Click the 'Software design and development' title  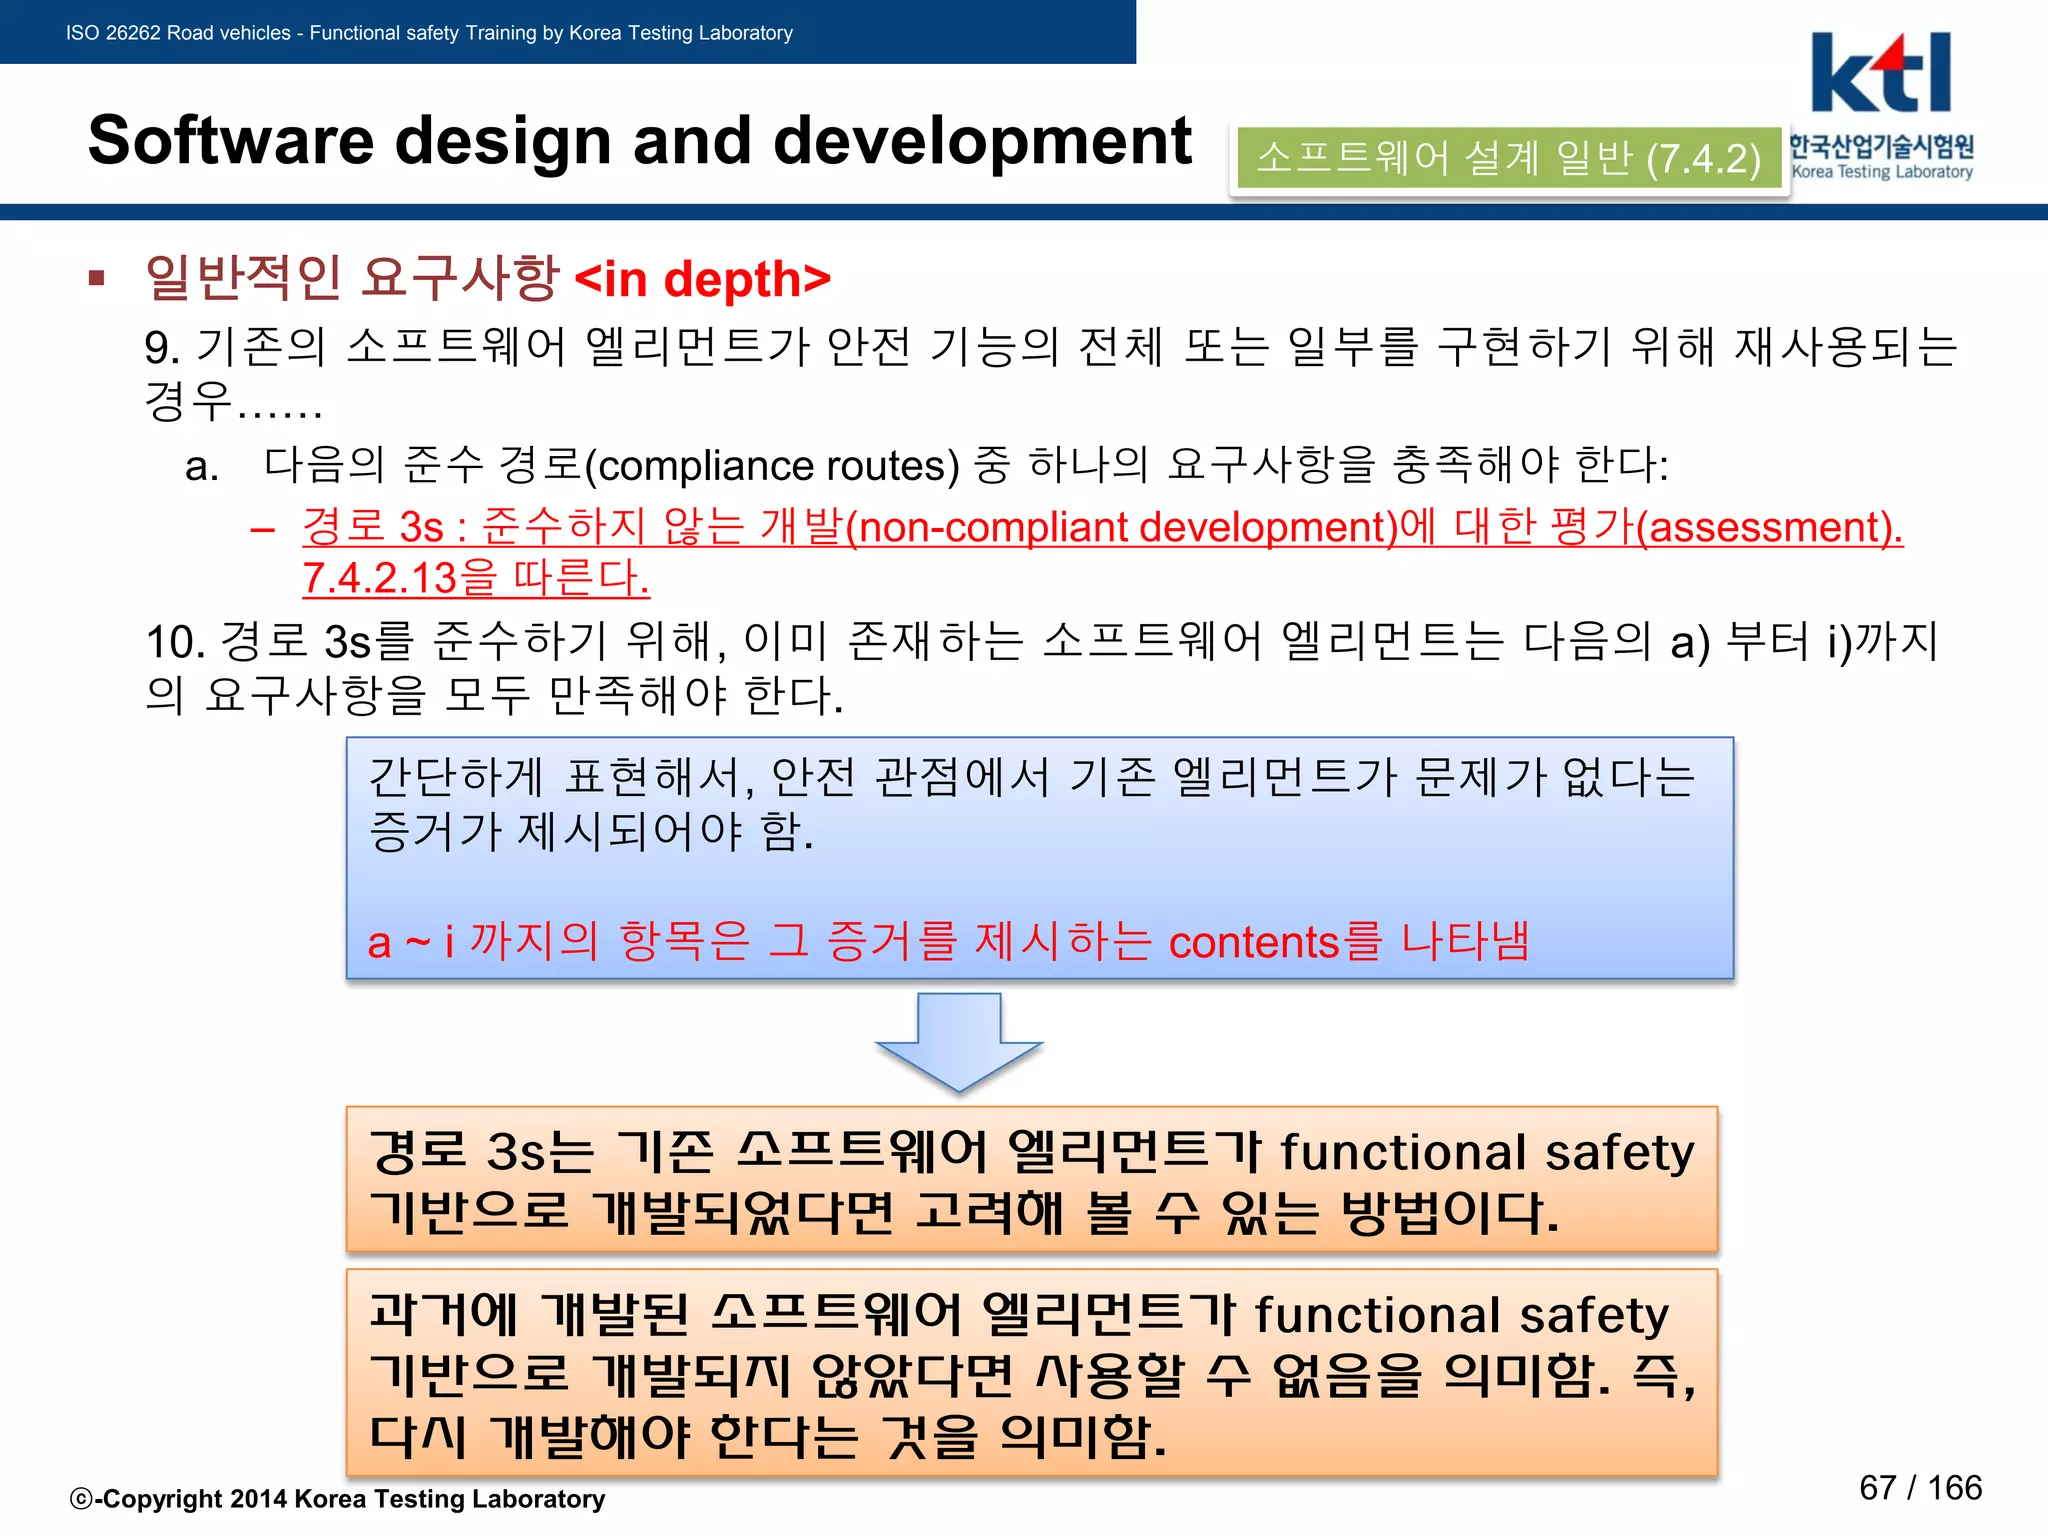point(640,140)
